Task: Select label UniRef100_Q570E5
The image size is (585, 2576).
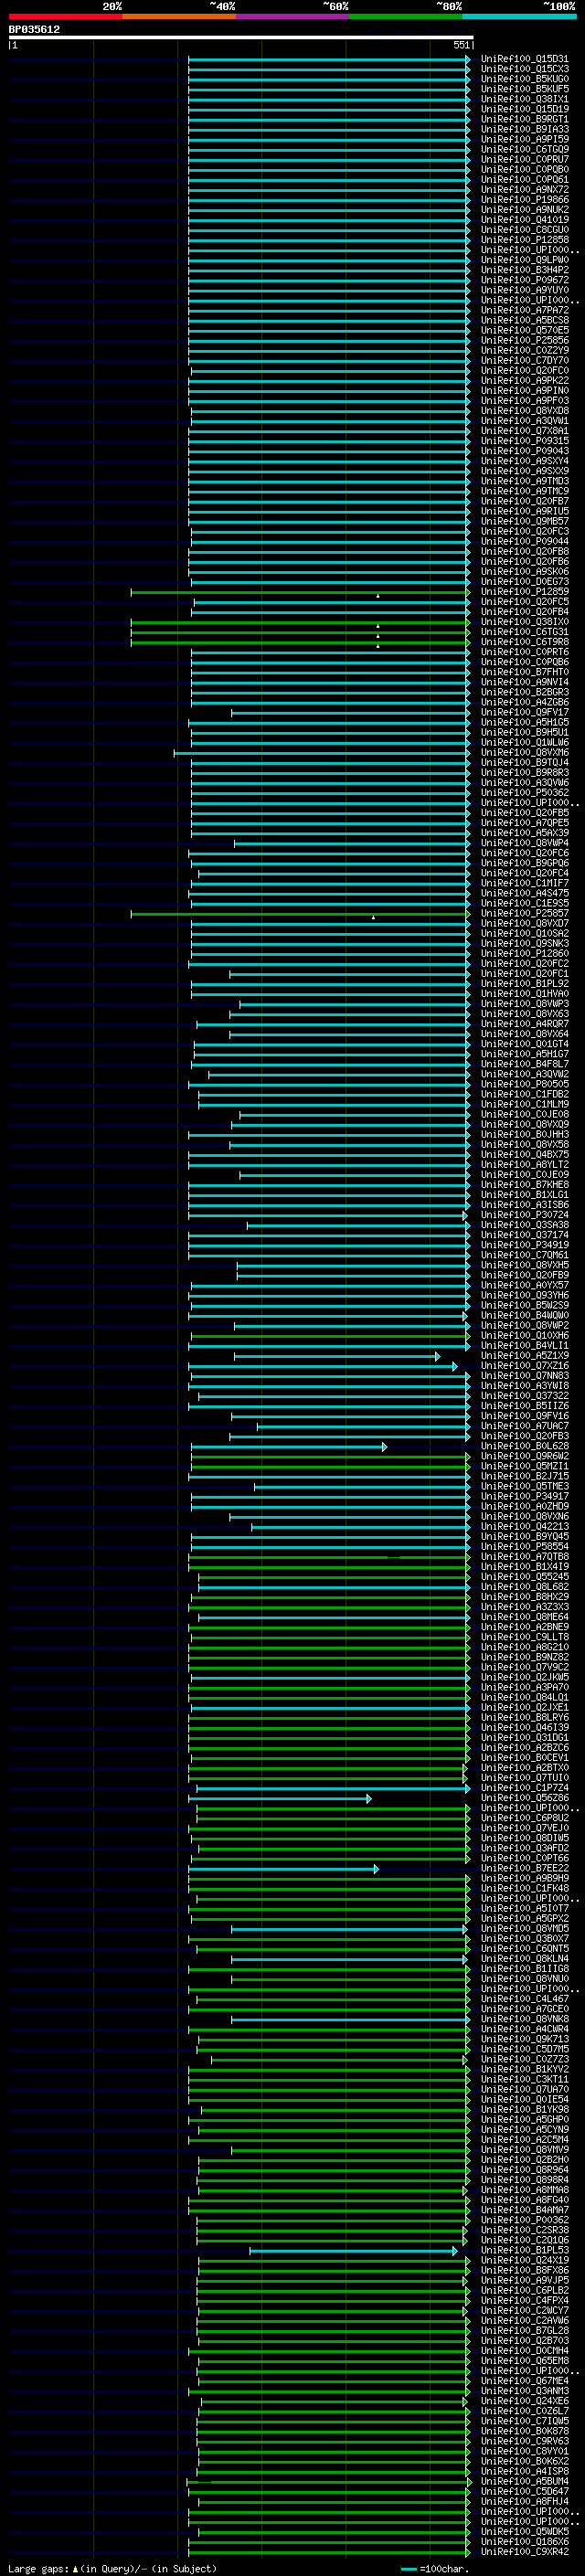Action: [x=524, y=330]
